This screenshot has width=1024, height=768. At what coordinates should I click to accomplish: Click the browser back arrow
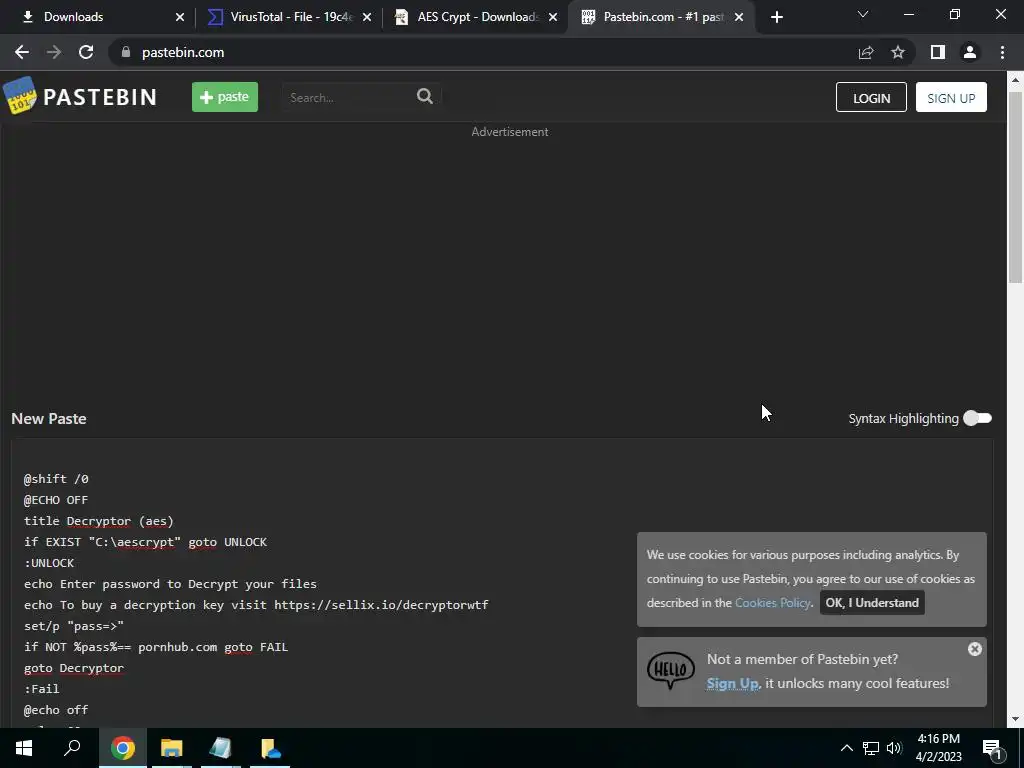tap(22, 52)
